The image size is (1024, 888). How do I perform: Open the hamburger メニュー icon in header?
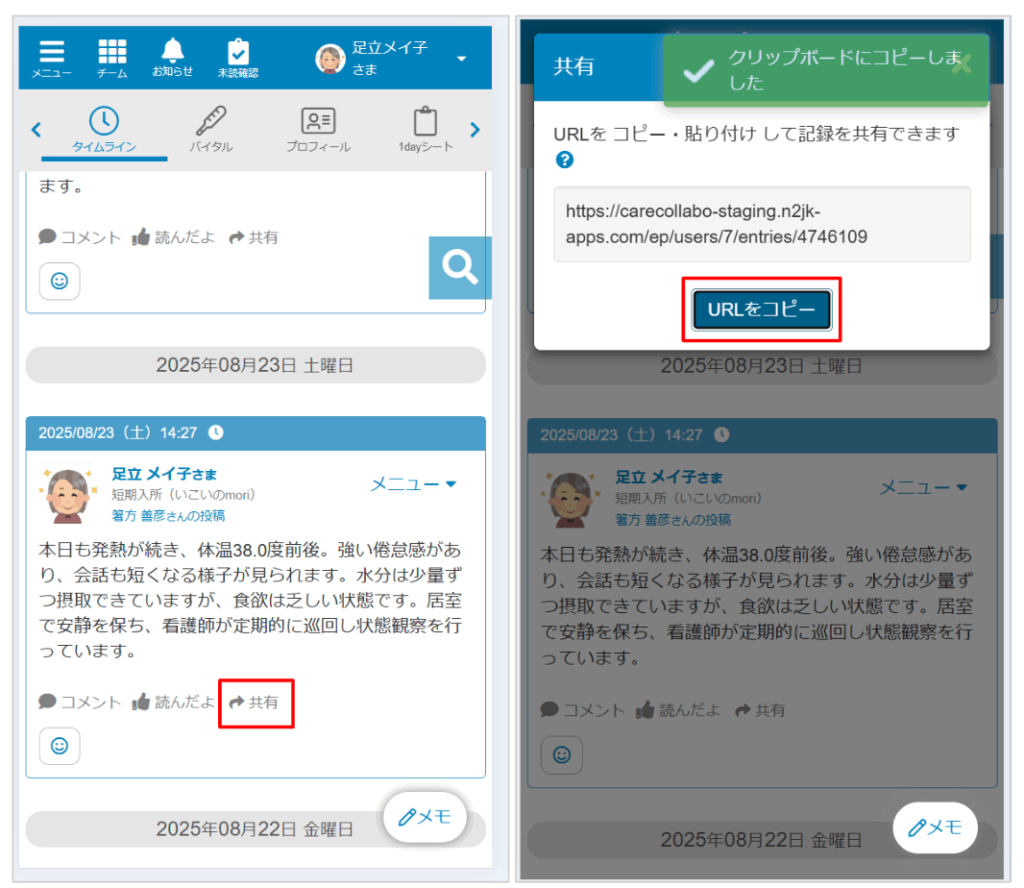pyautogui.click(x=51, y=58)
